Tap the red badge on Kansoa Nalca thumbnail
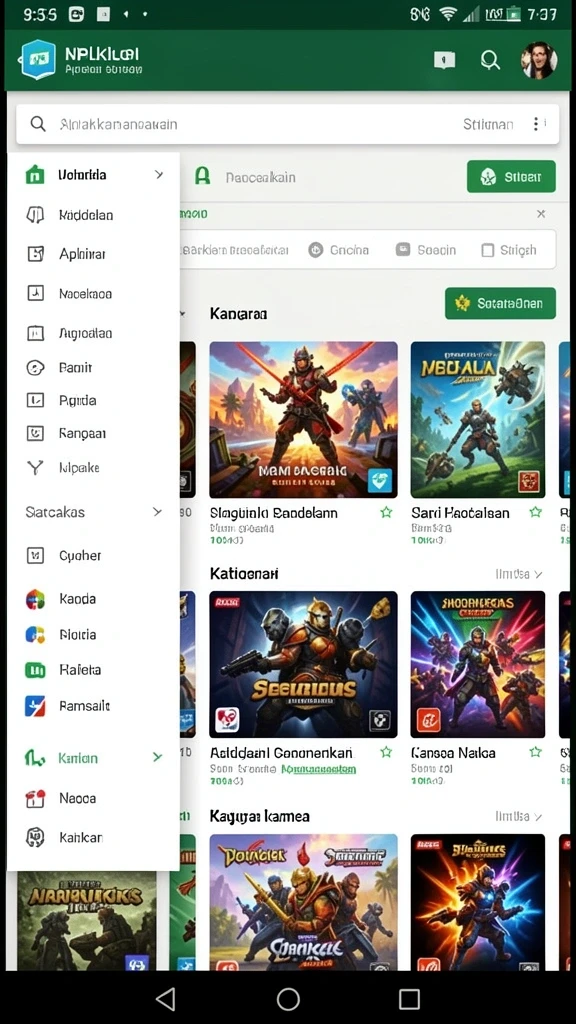The width and height of the screenshot is (576, 1024). pos(428,721)
